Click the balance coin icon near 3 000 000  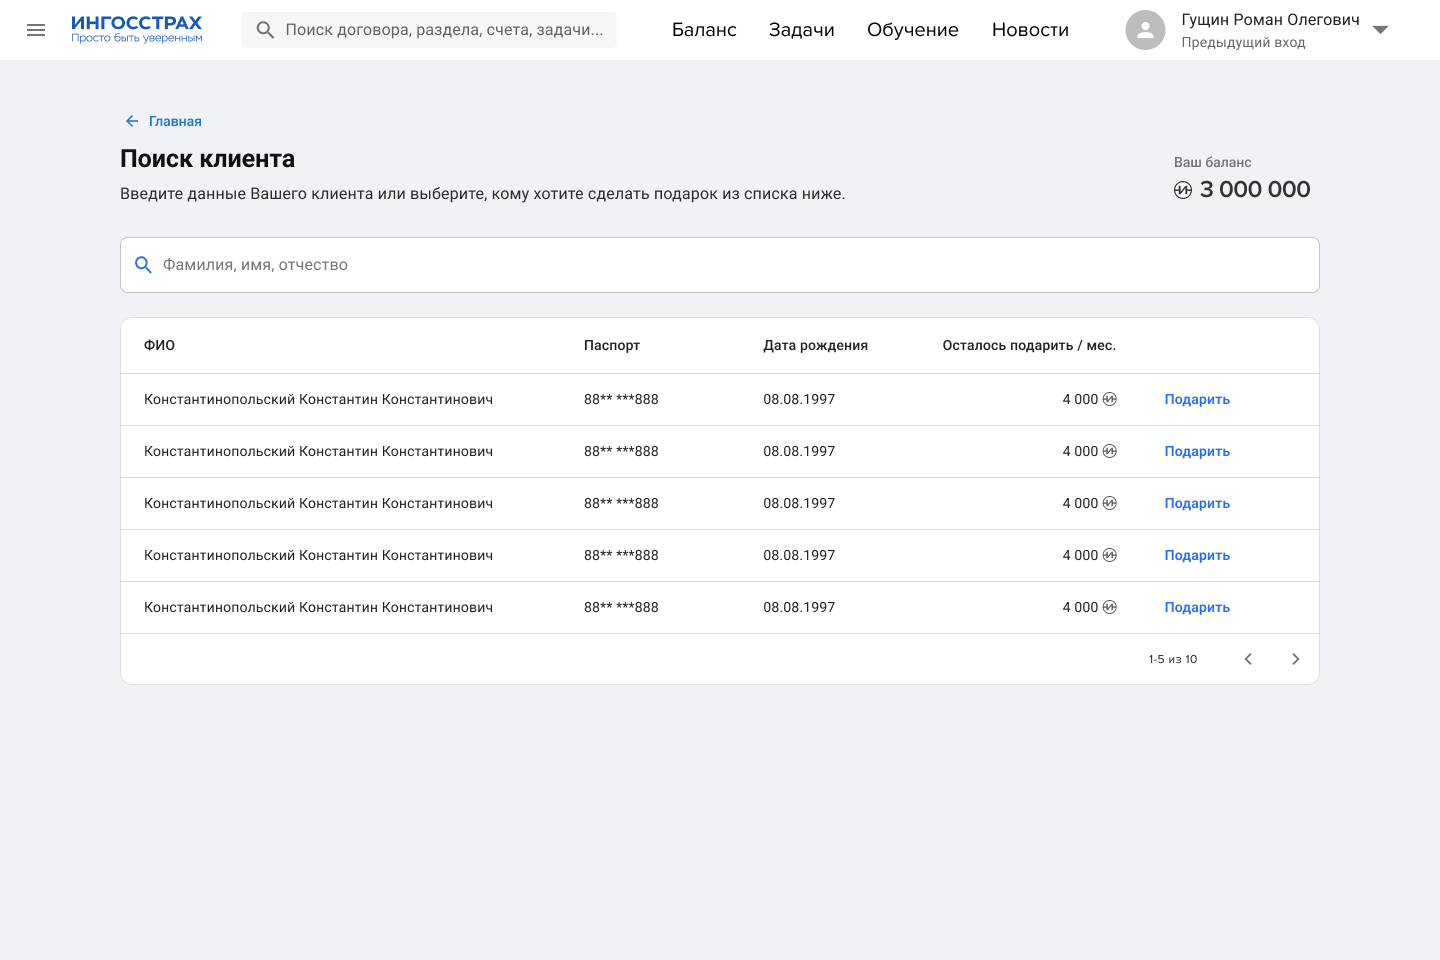[x=1183, y=190]
